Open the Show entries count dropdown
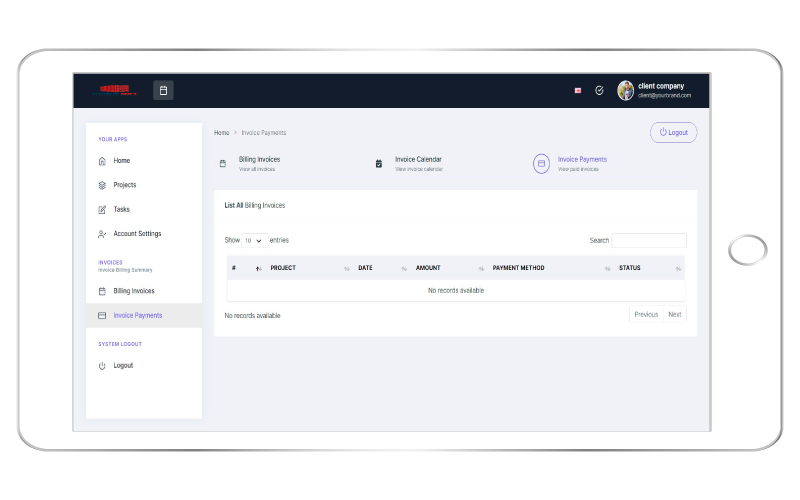 pos(254,240)
